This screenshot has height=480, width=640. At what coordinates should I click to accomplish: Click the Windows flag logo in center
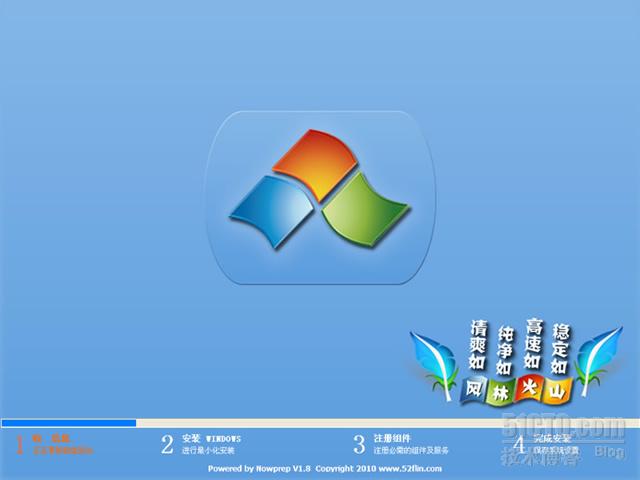tap(320, 189)
